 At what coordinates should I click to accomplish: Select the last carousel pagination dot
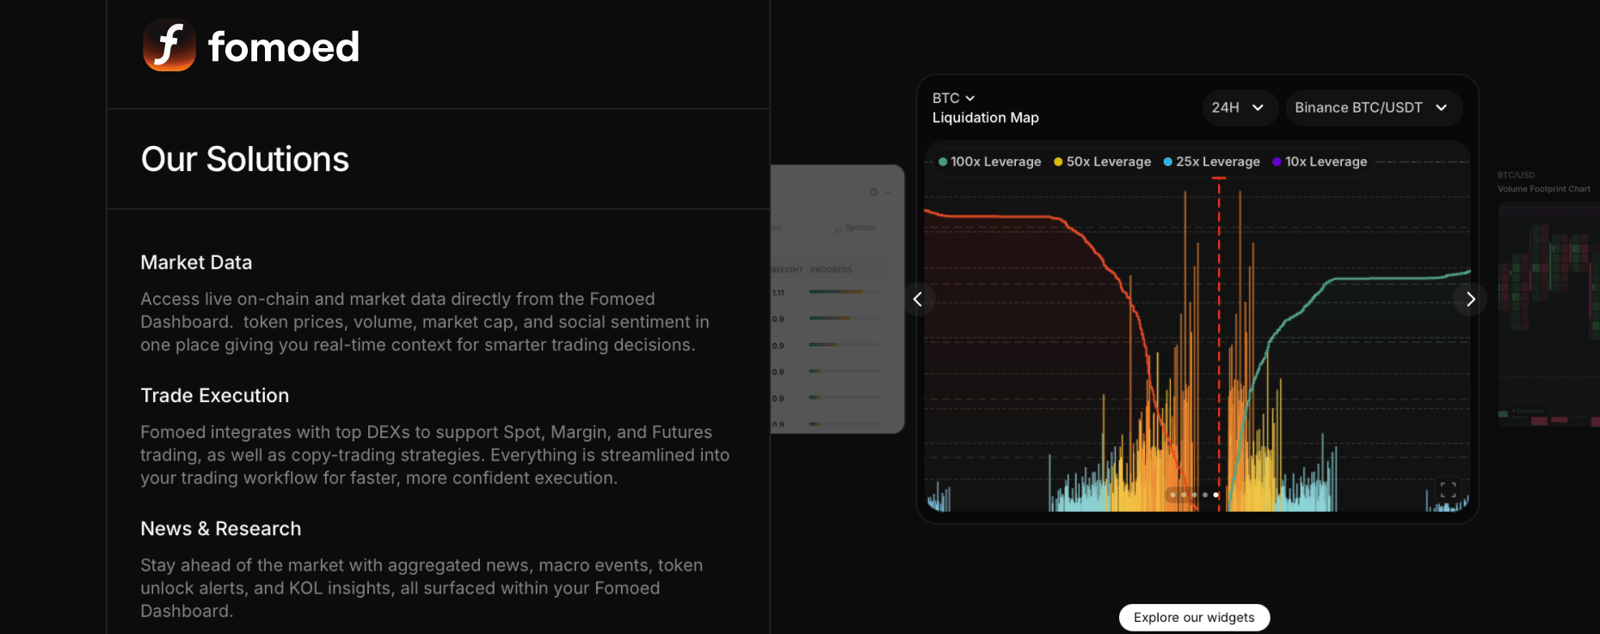(1216, 494)
